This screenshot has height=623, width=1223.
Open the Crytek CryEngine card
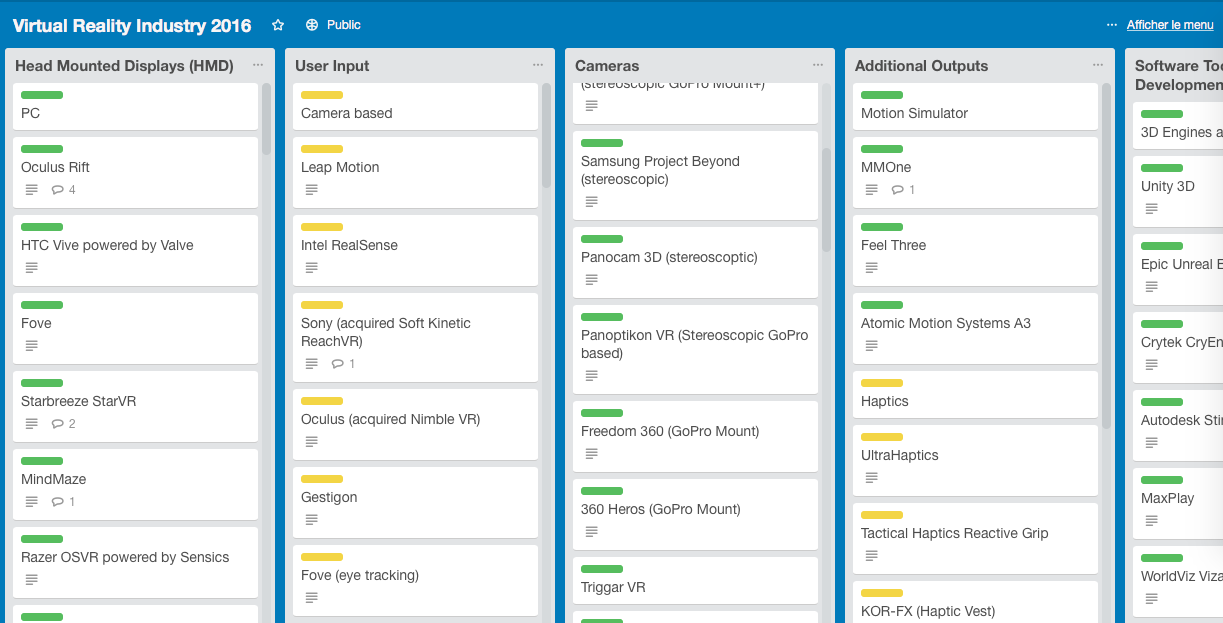point(1178,346)
